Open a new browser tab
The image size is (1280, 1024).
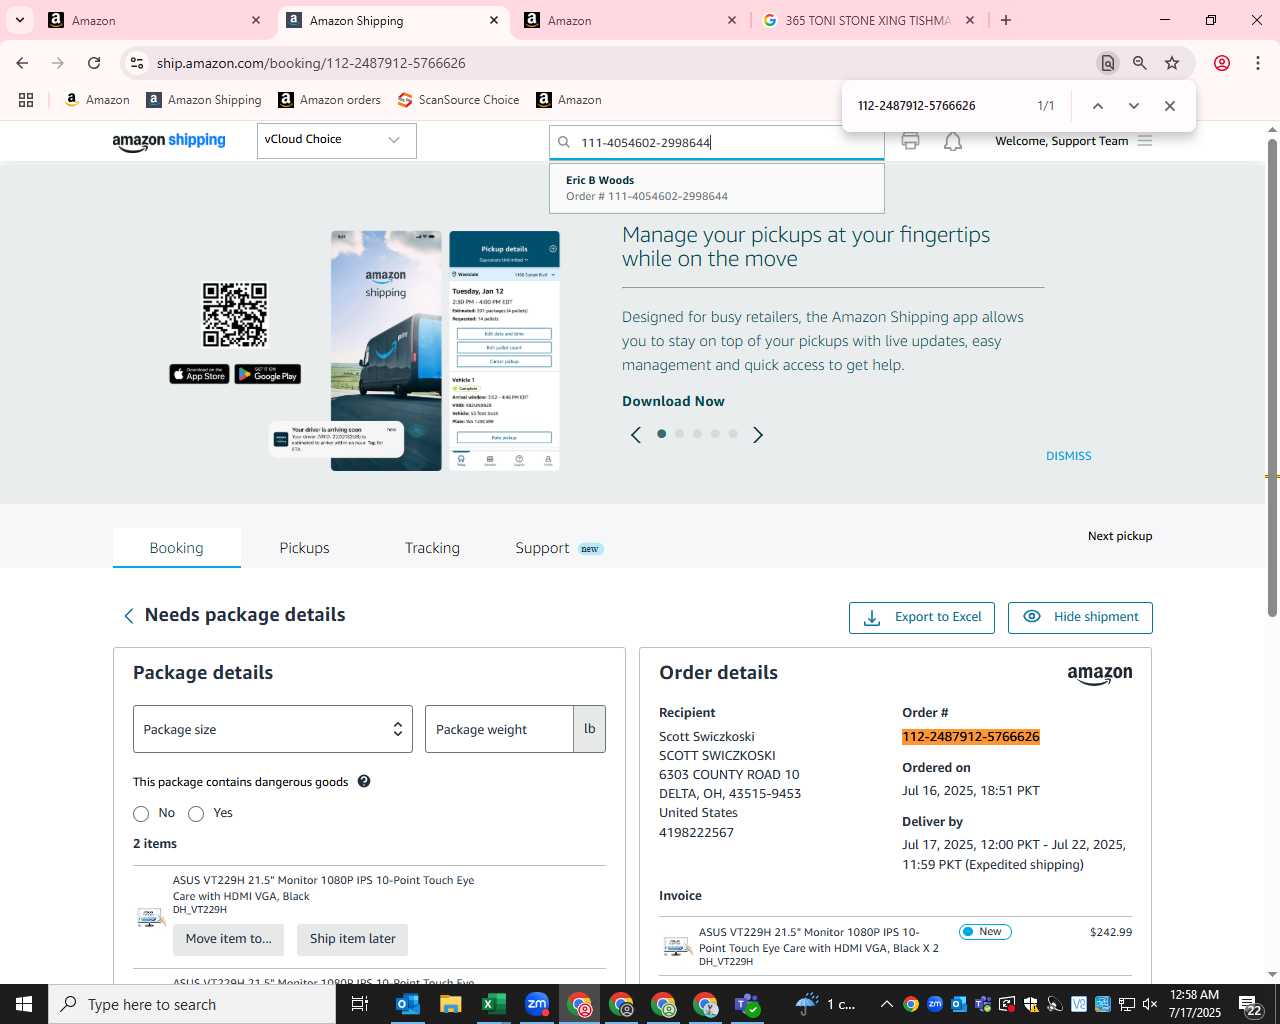[x=1006, y=20]
